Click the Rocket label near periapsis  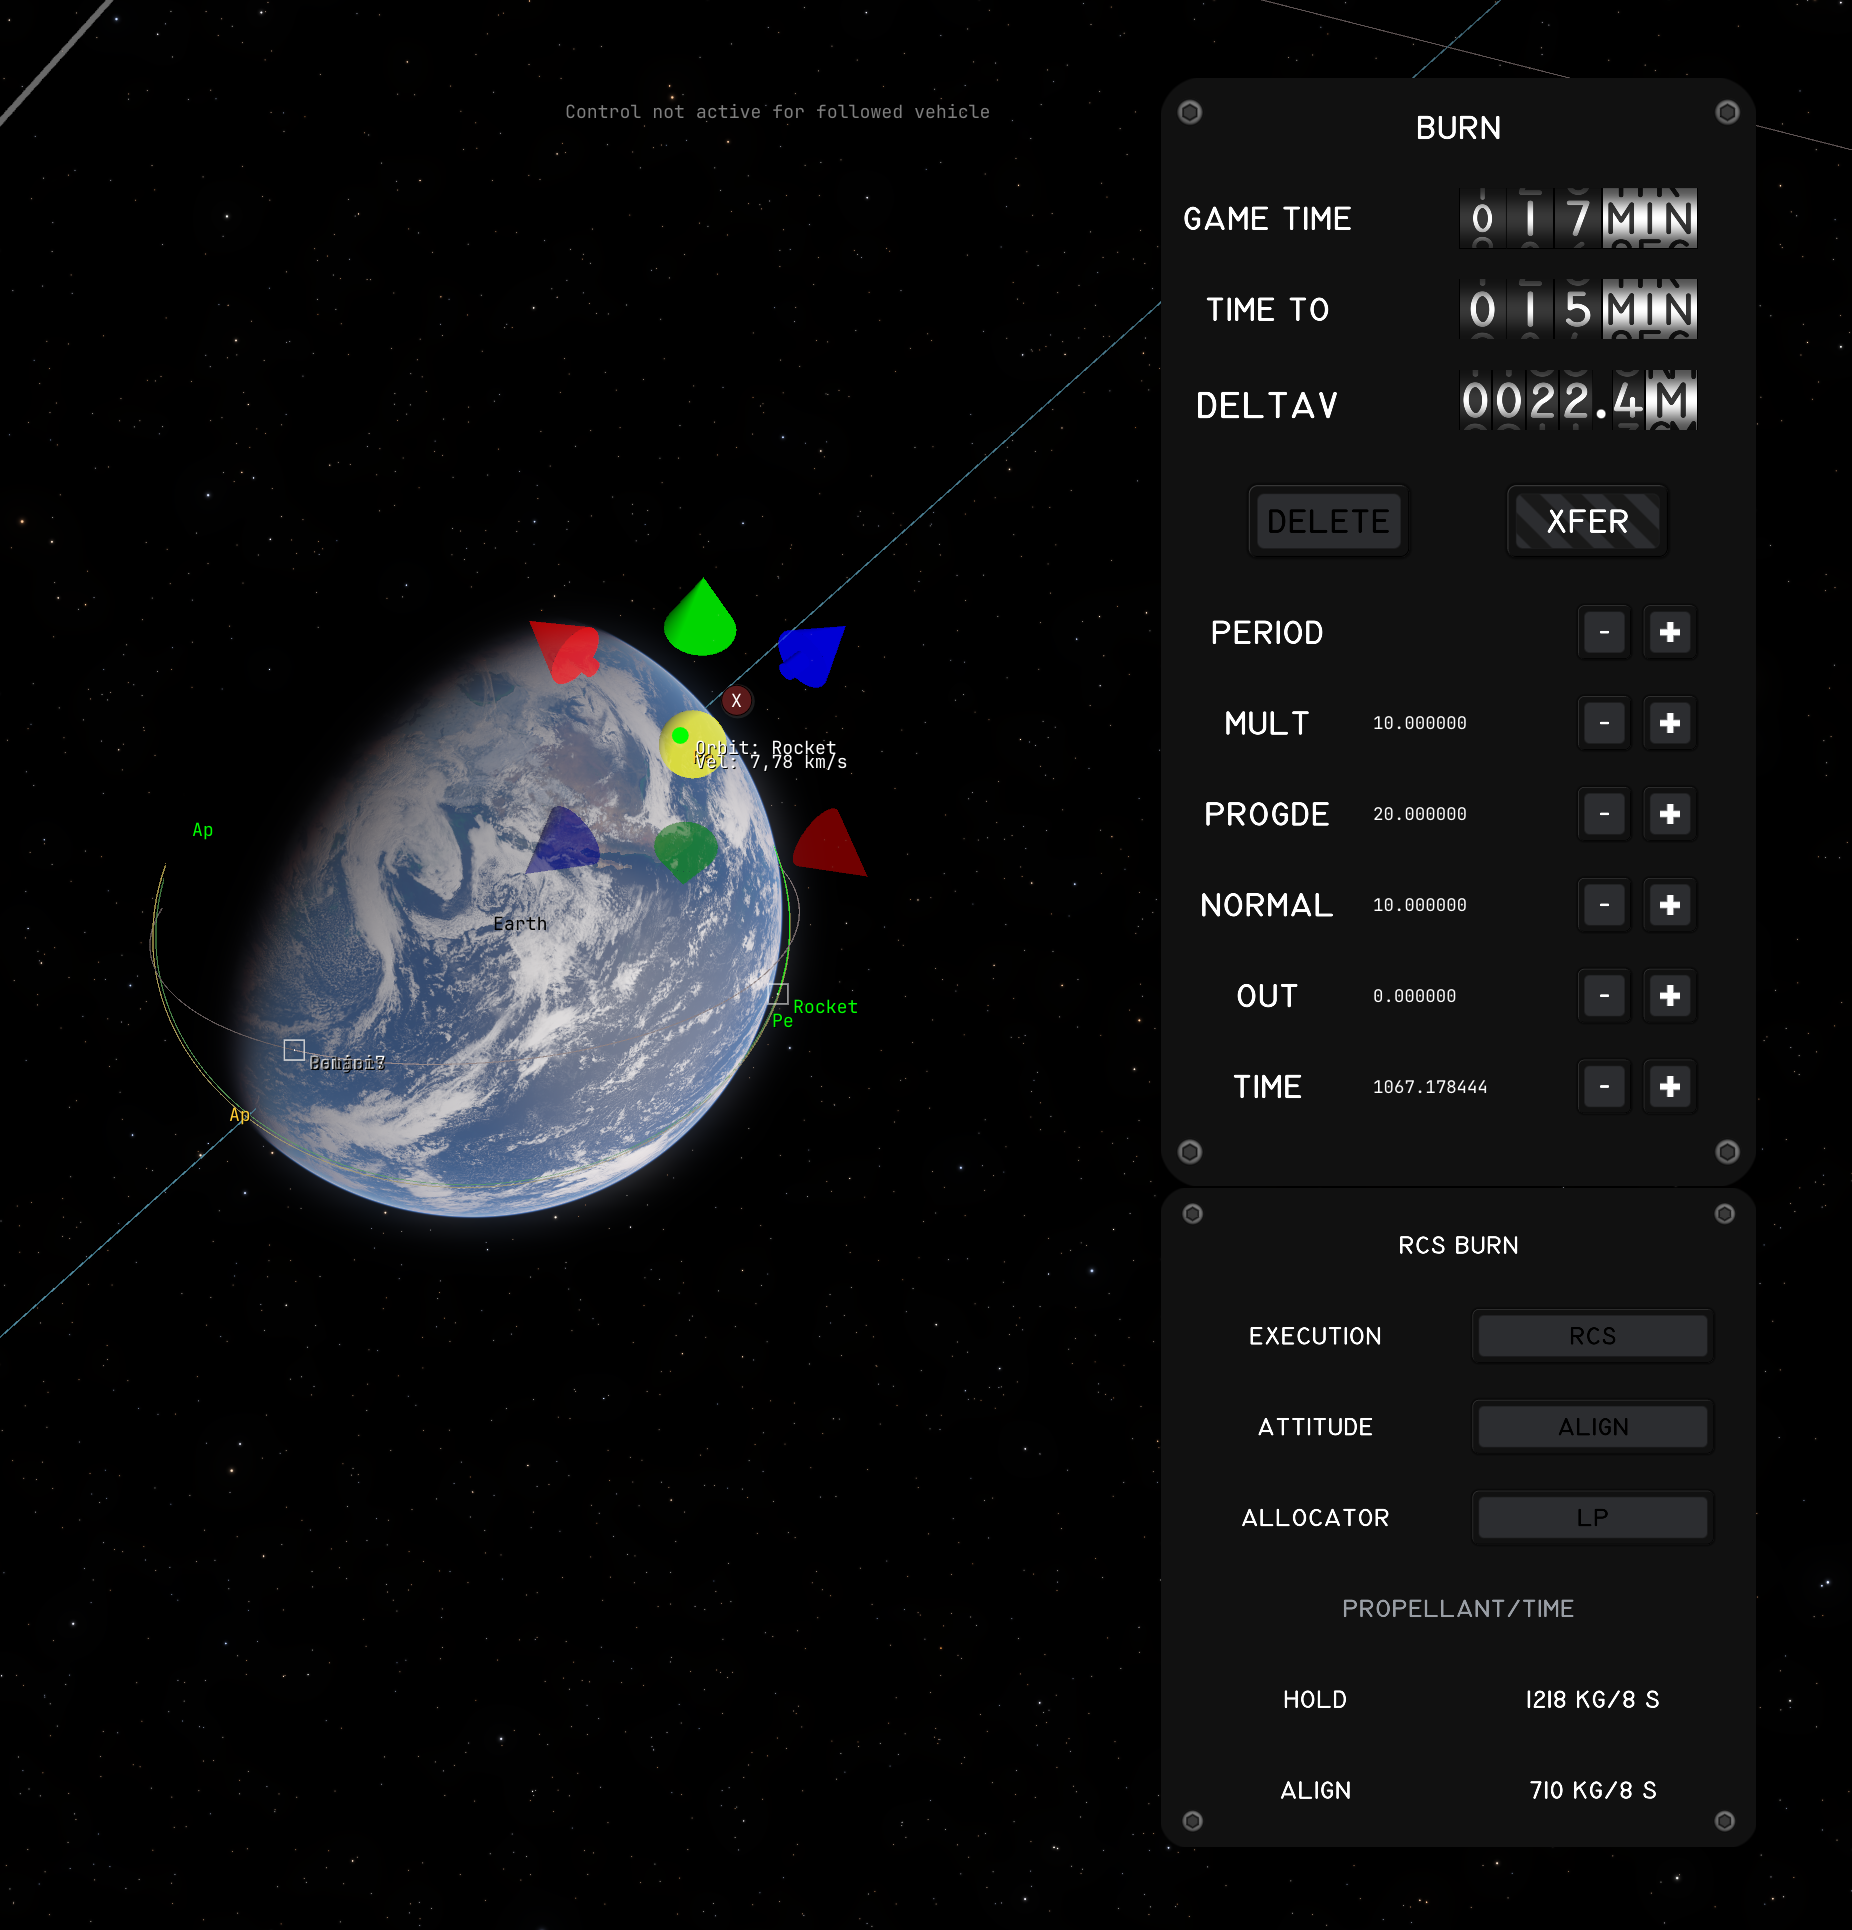pyautogui.click(x=825, y=1007)
